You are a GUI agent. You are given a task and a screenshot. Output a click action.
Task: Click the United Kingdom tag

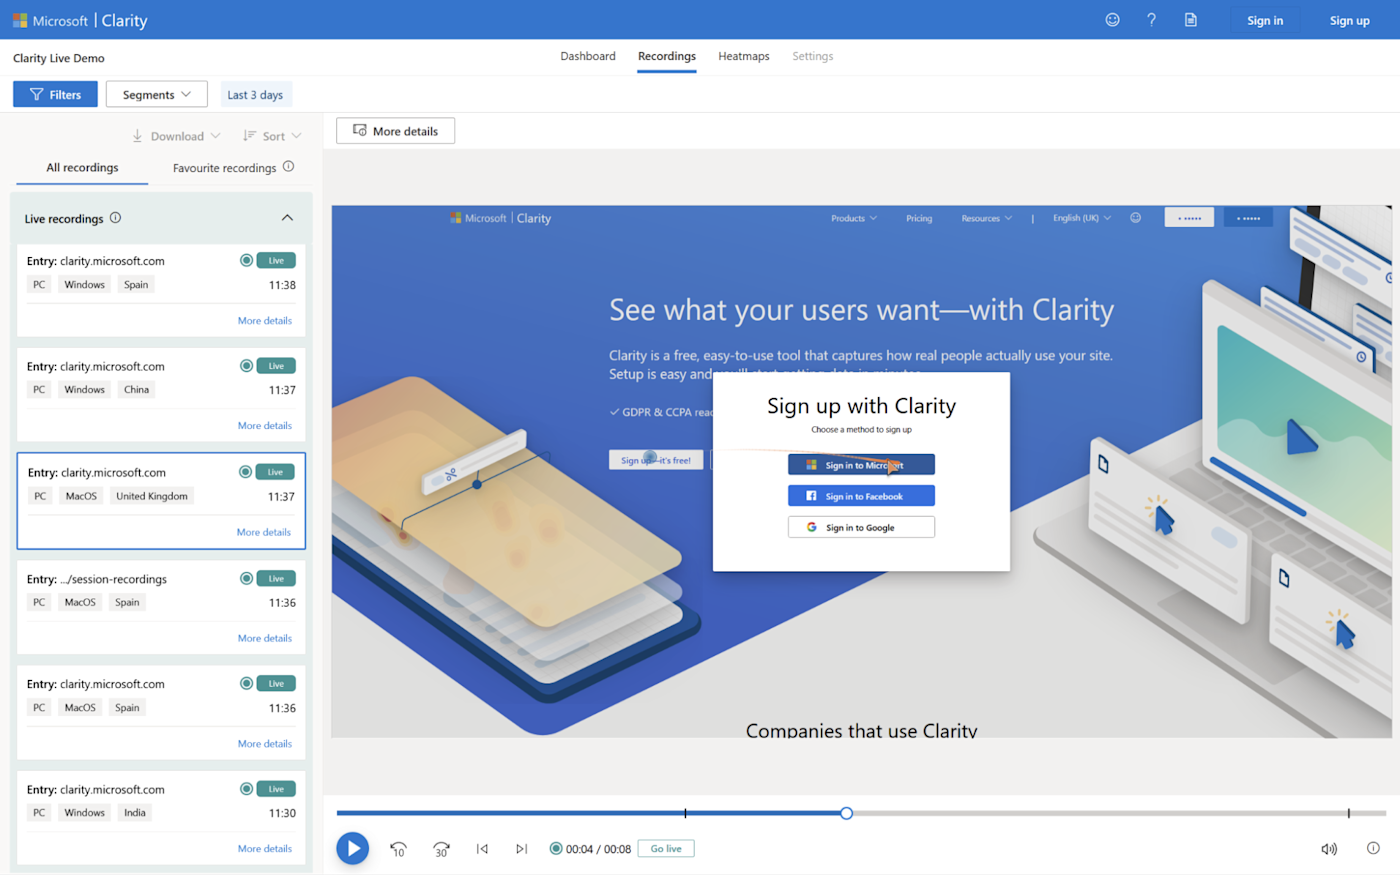152,496
